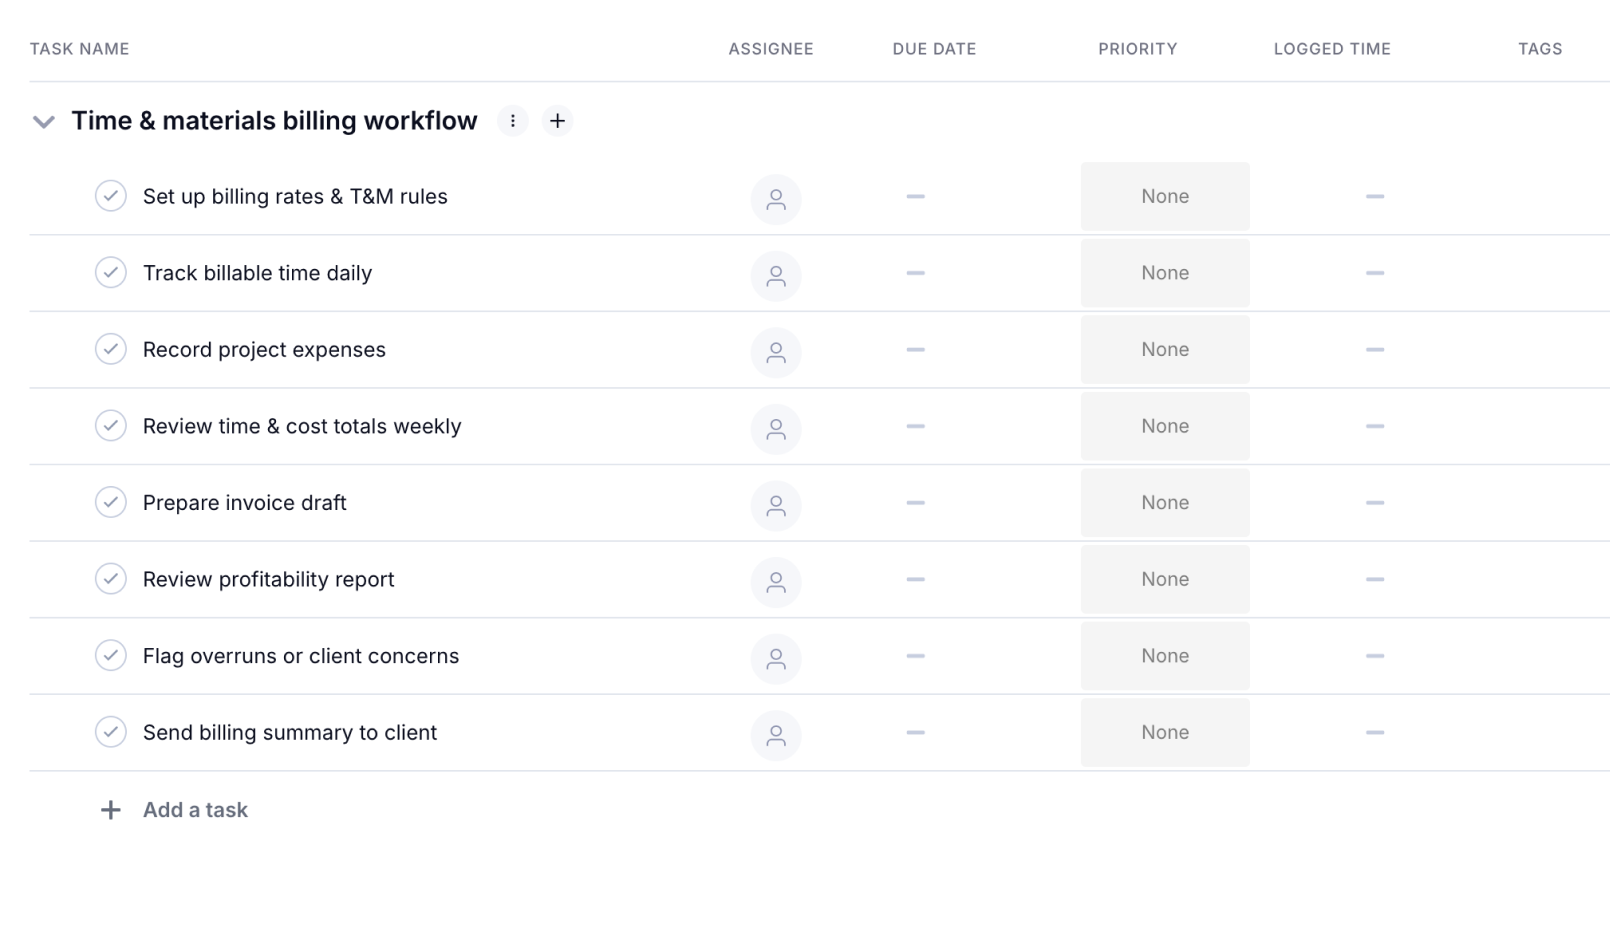Check off Review time & cost totals weekly

111,426
